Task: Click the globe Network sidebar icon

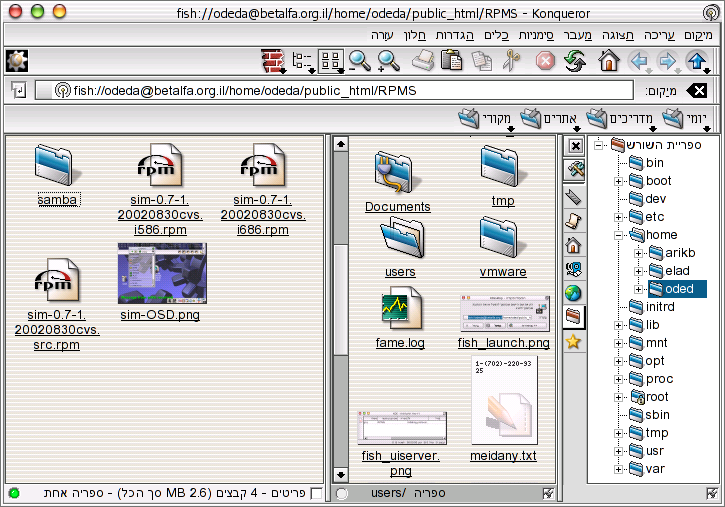Action: [x=573, y=293]
